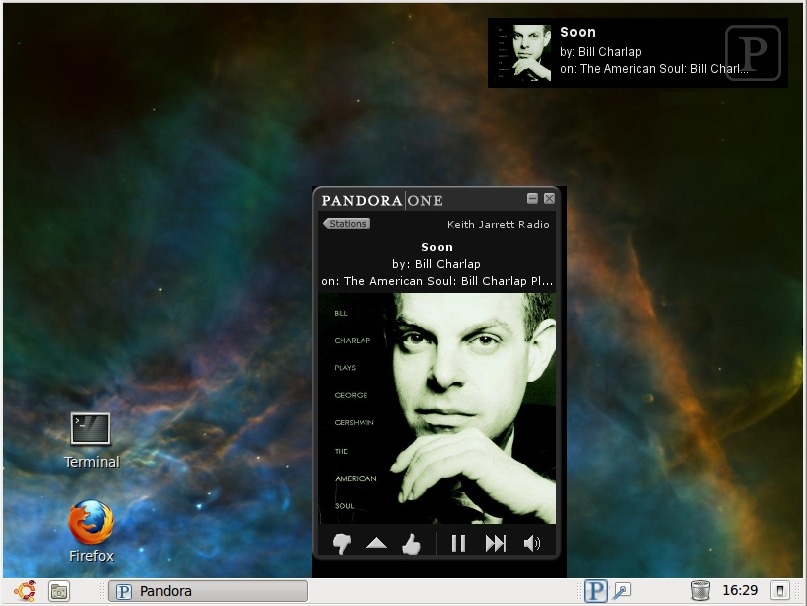Click the notification's album line 'on: The American Soul: Bill Charl...'
807x606 pixels.
654,69
